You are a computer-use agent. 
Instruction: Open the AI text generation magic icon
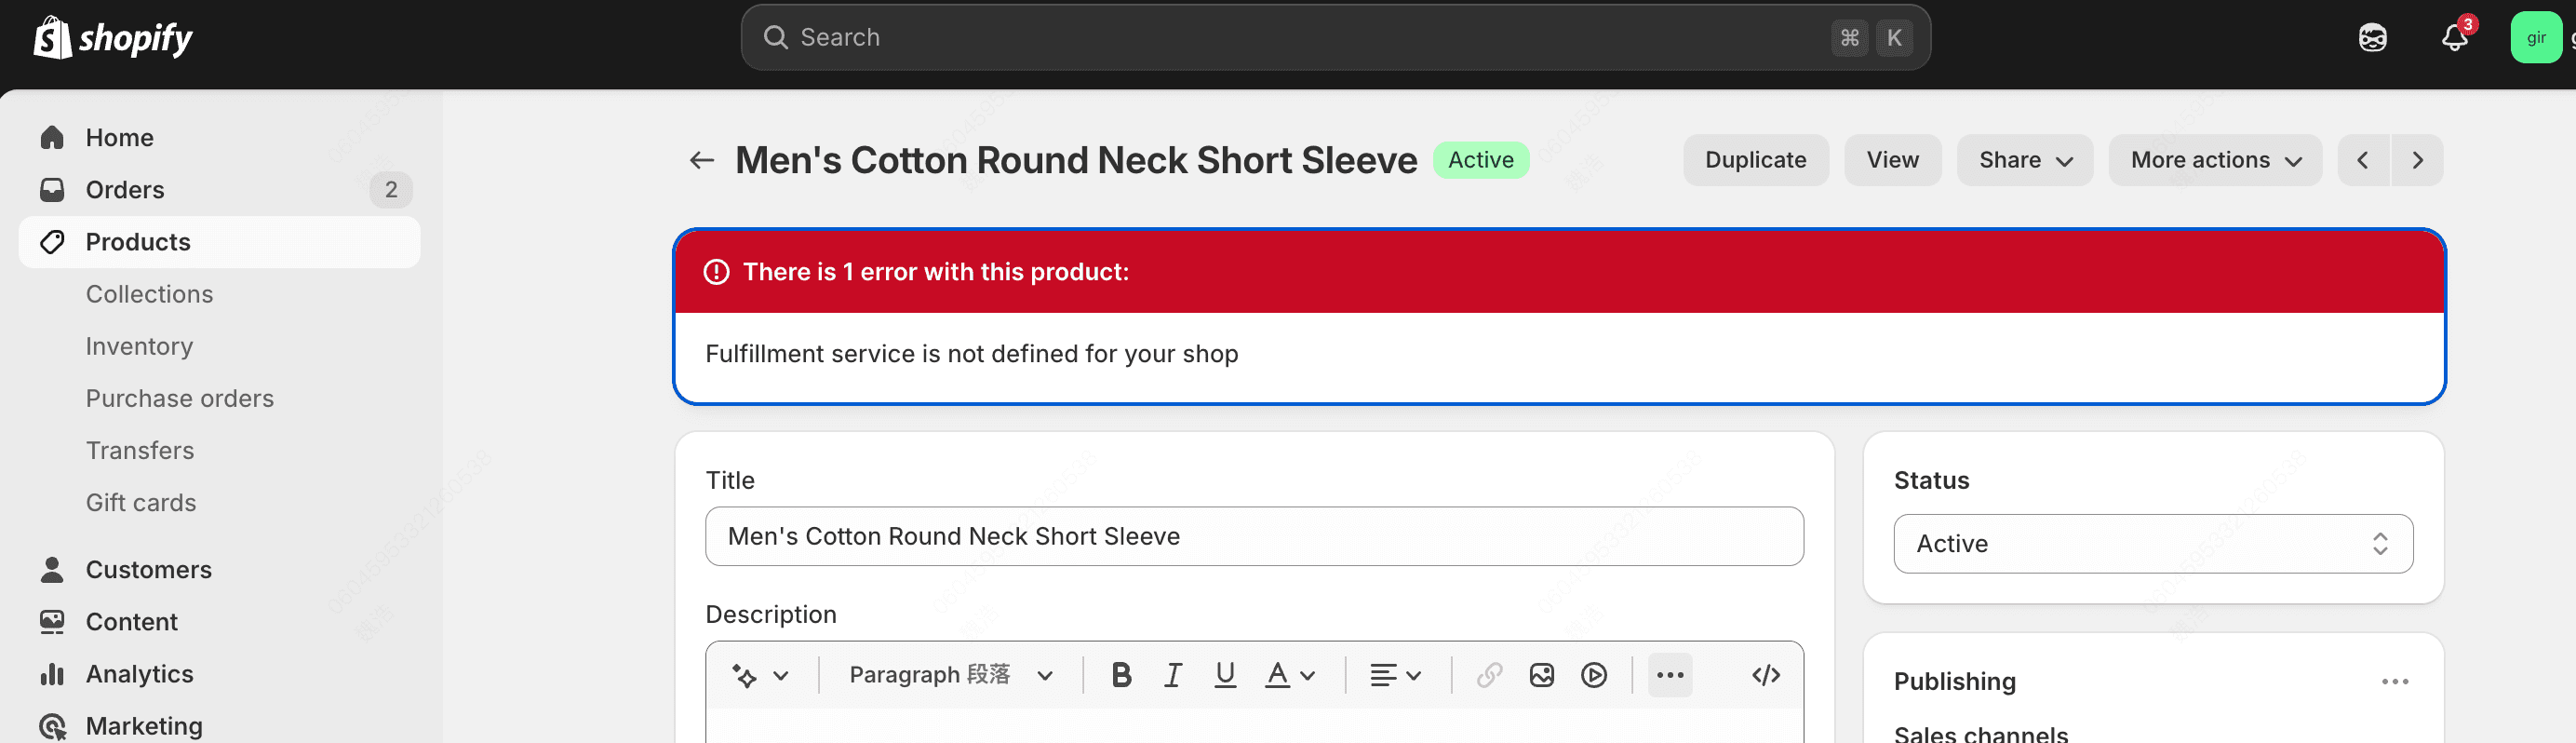coord(744,676)
